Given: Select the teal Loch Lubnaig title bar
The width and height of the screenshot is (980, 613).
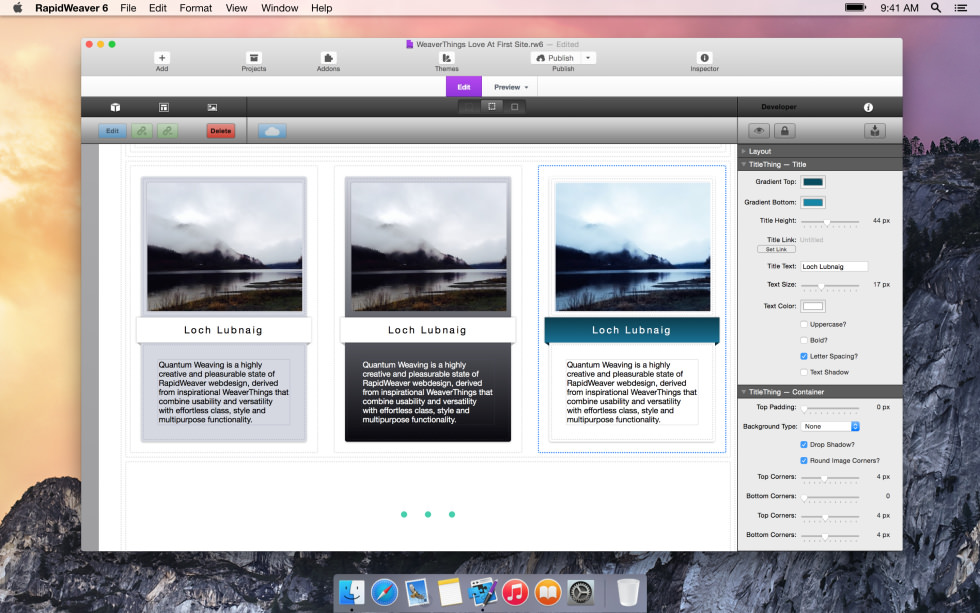Looking at the screenshot, I should 632,330.
